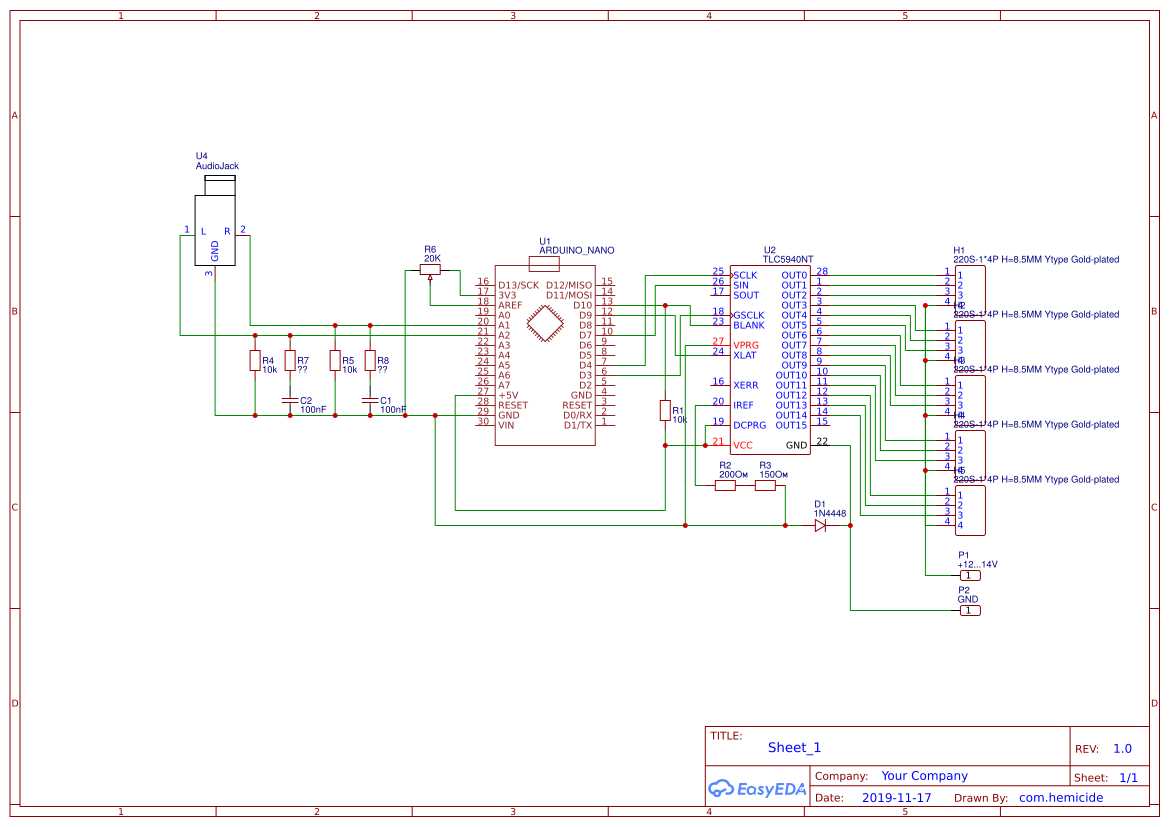Screen dimensions: 1171x827
Task: Click the OUT7 pin label
Action: coord(794,345)
